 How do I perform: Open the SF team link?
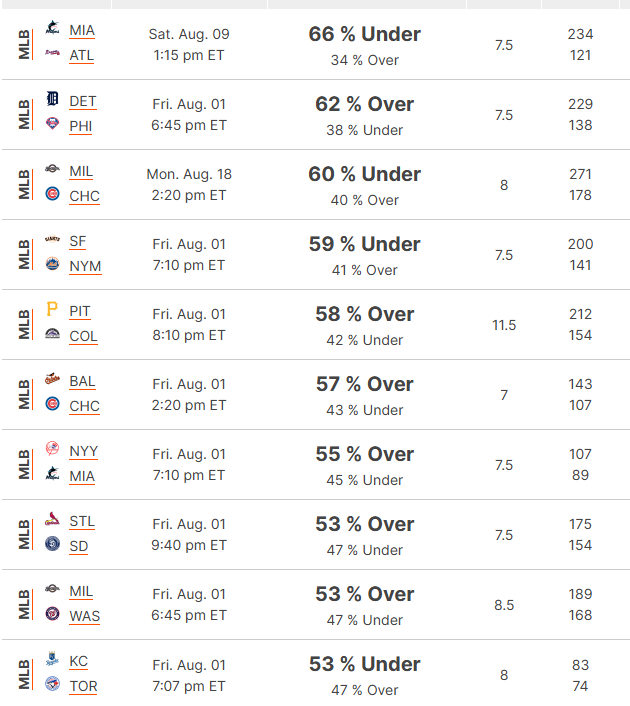pos(77,241)
